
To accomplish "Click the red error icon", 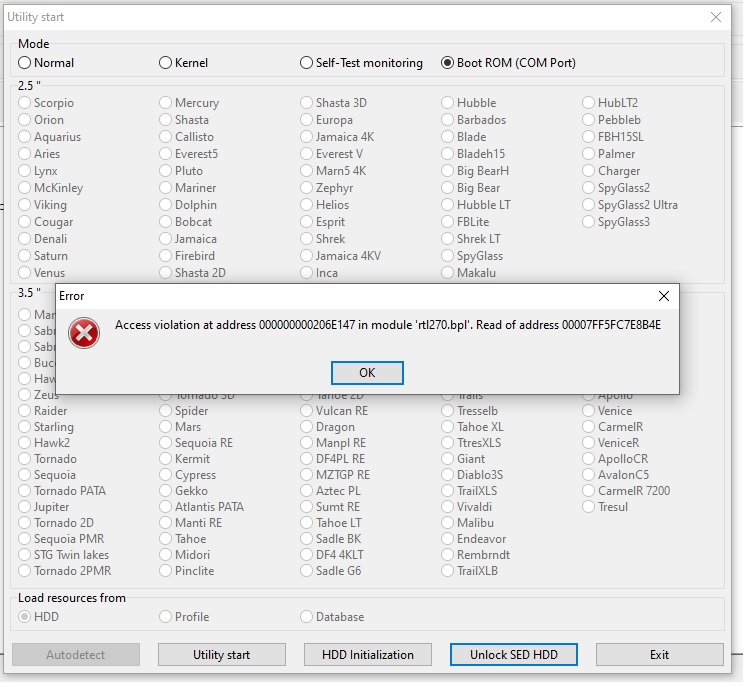I will (84, 334).
